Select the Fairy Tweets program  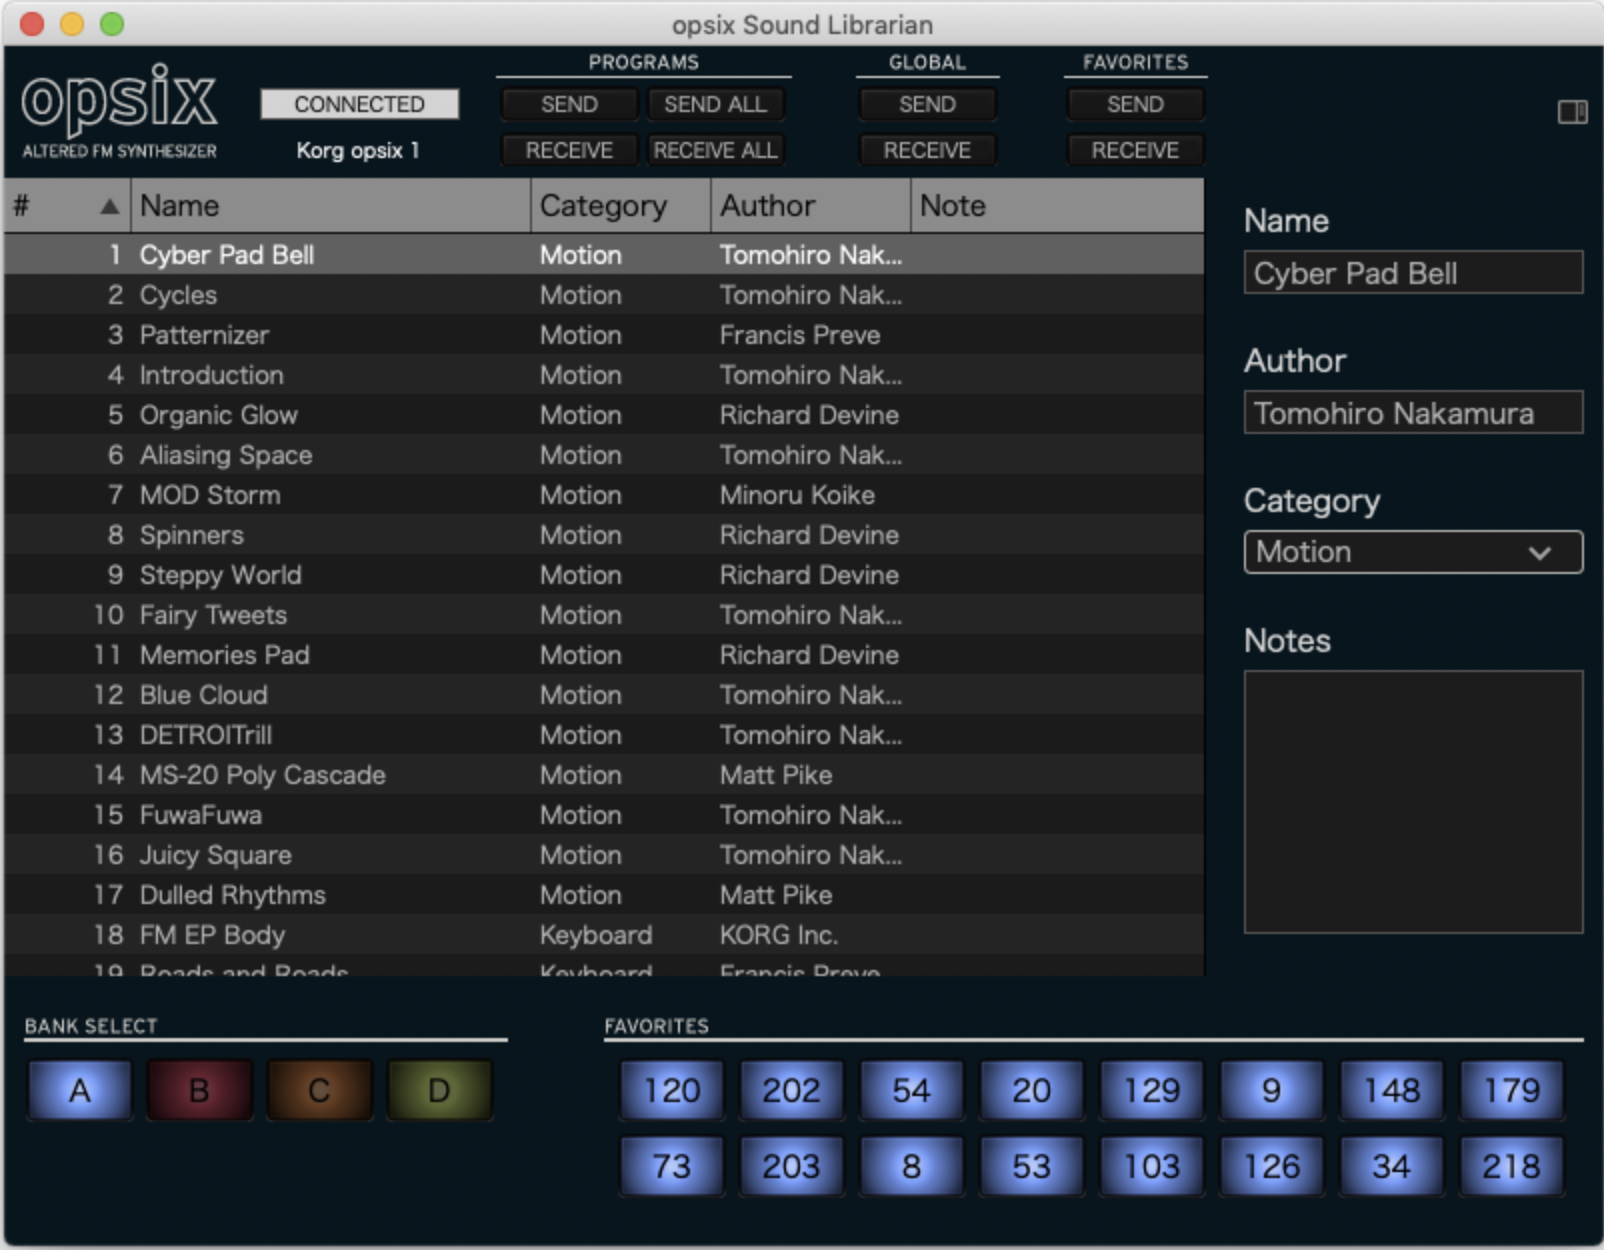coord(604,615)
